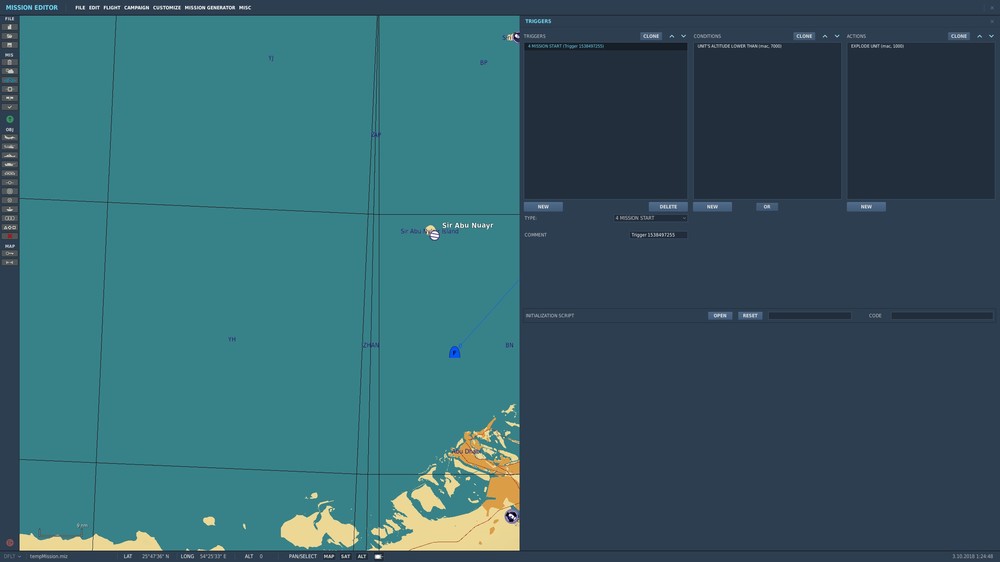Select 'UNIT'S ALTITUDE LOWER THAN' condition row

coord(767,46)
